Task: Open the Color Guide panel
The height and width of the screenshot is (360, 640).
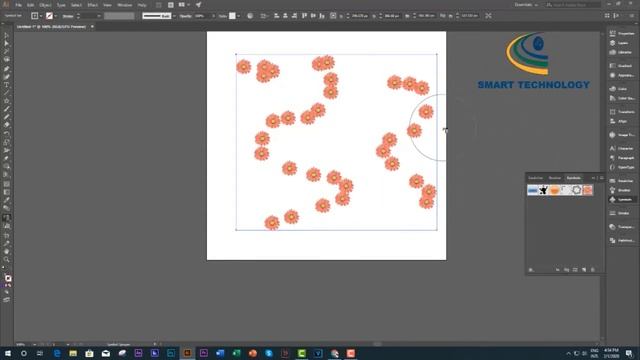Action: pos(622,98)
